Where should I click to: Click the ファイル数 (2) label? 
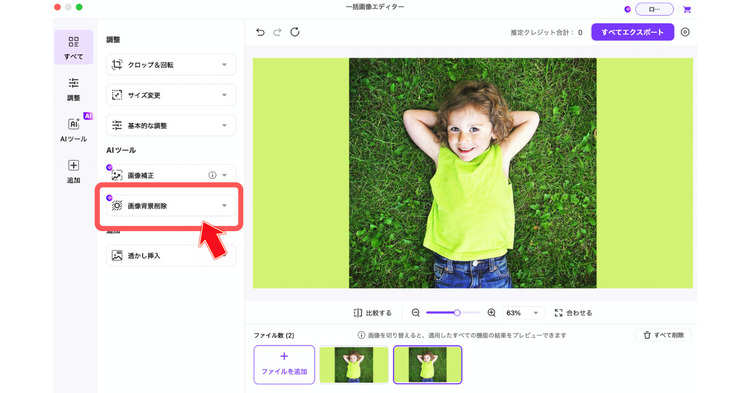pyautogui.click(x=274, y=335)
